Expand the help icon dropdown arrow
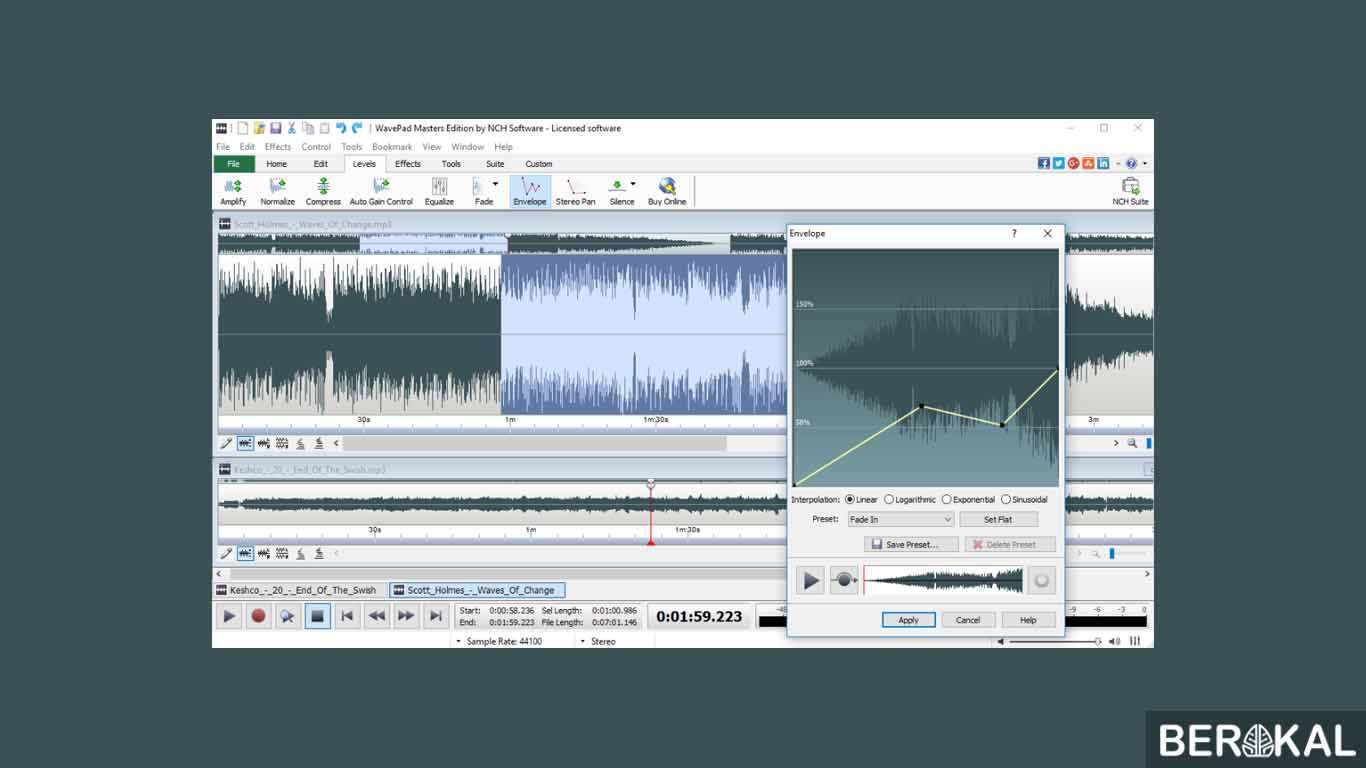 pyautogui.click(x=1145, y=163)
